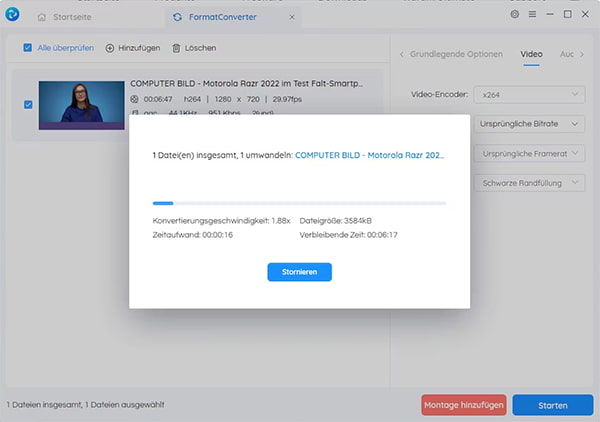Click the previous options left chevron
This screenshot has height=422, width=600.
(x=401, y=54)
